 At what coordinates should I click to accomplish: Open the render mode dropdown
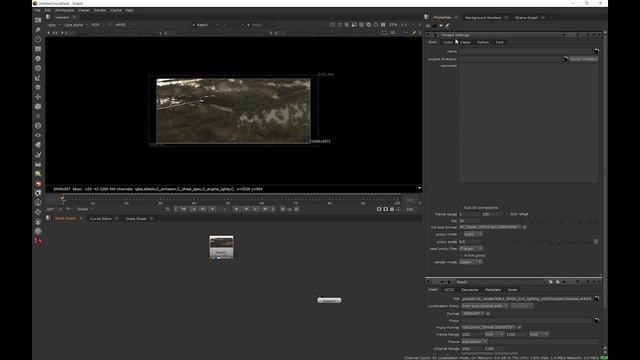tap(471, 262)
